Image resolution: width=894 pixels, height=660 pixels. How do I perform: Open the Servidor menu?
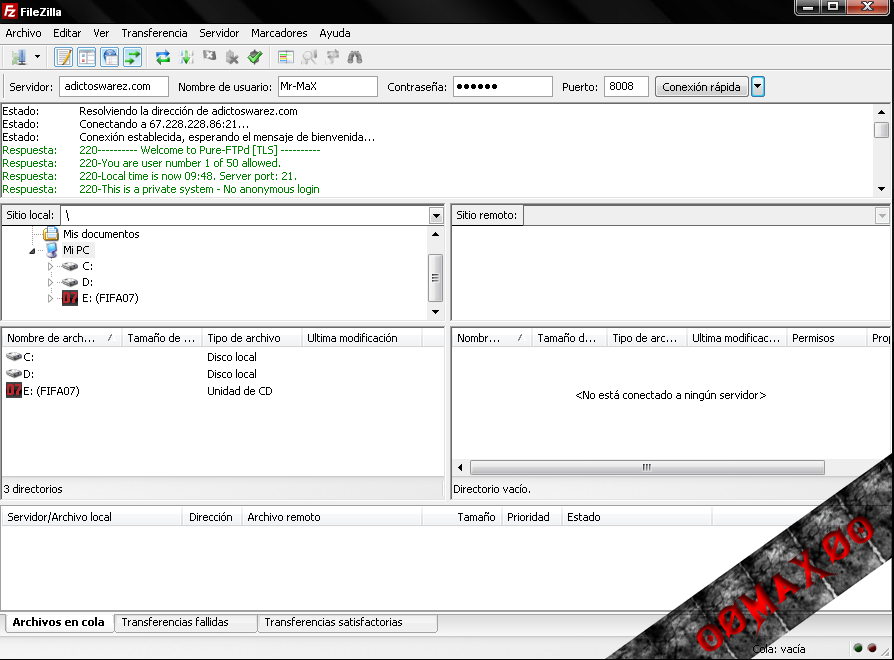(219, 33)
